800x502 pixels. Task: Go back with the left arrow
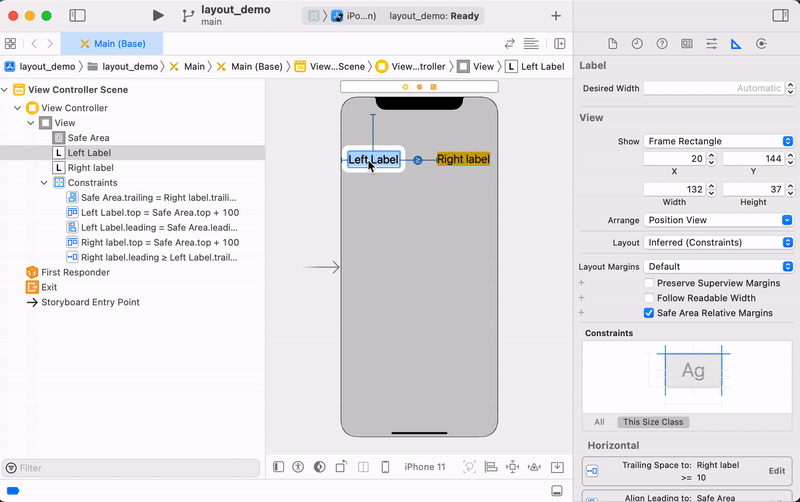34,43
